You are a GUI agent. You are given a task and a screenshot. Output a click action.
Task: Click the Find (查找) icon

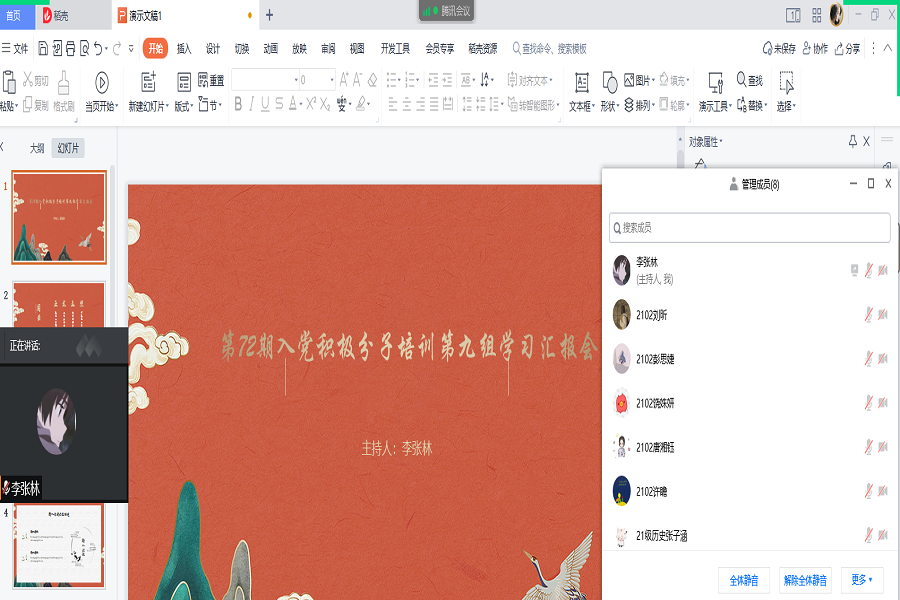point(749,80)
